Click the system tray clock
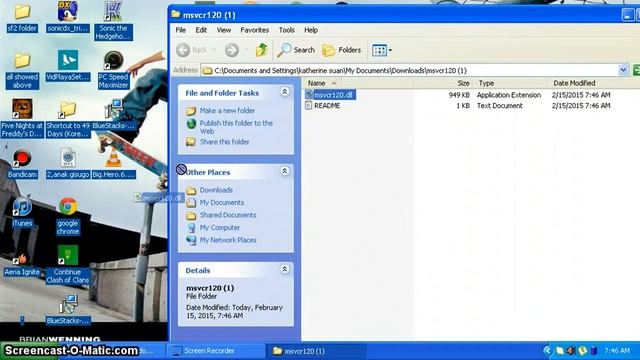 pos(617,351)
